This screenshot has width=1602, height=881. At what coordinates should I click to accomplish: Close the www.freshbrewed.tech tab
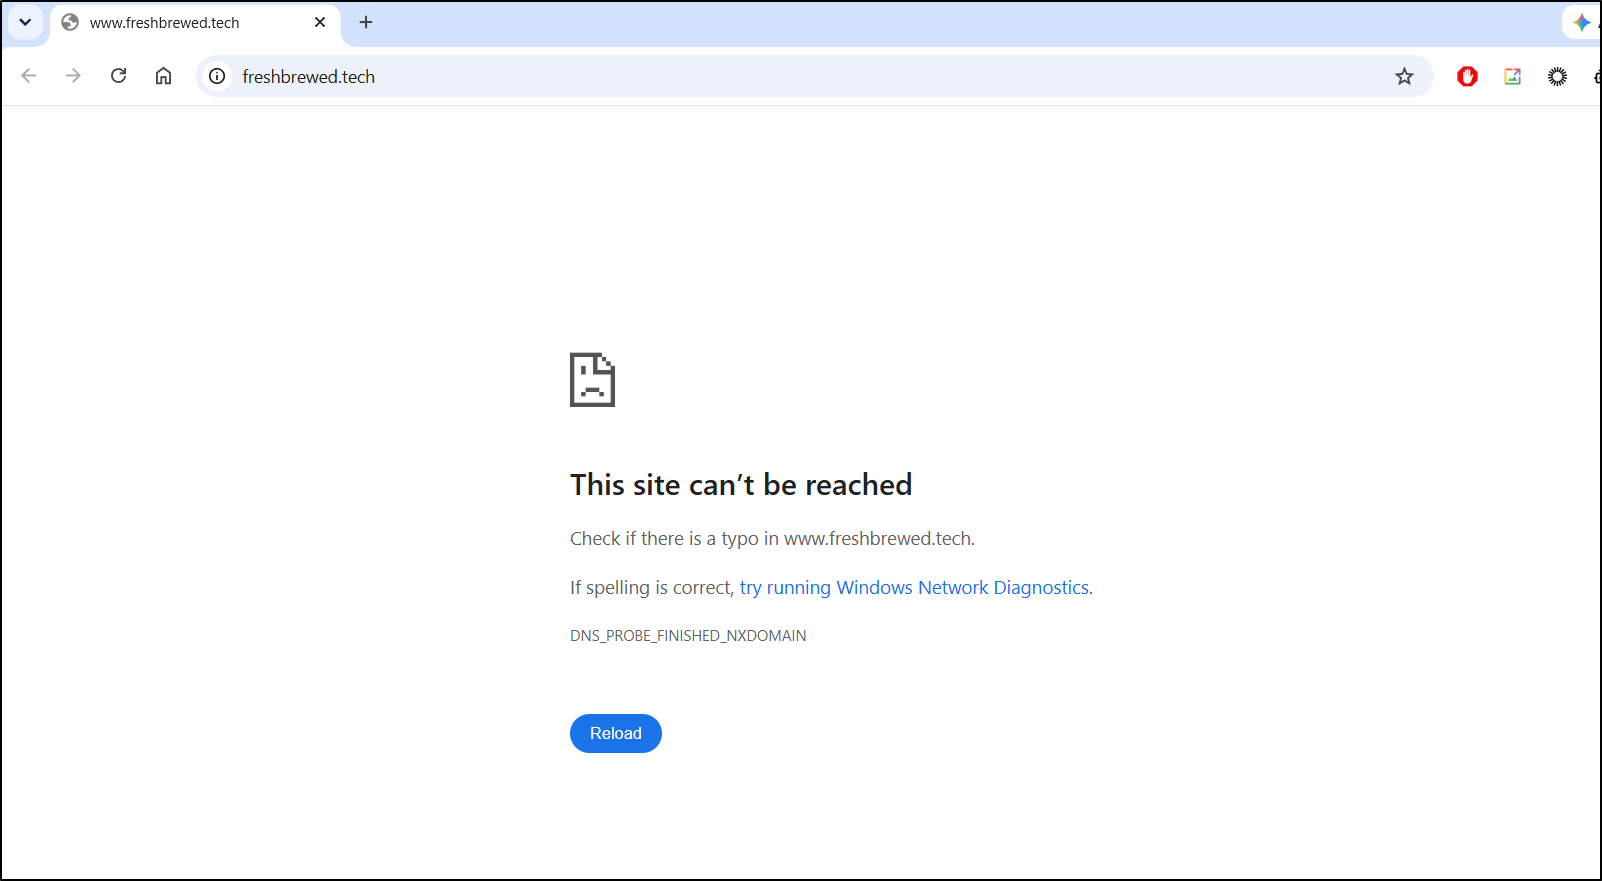click(x=320, y=22)
